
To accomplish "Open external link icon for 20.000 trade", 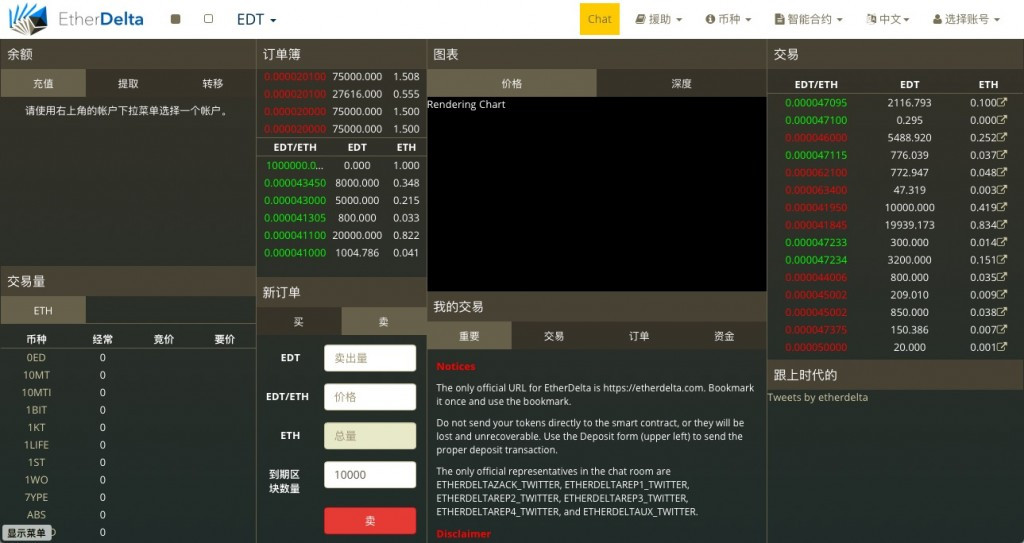I will coord(1002,347).
